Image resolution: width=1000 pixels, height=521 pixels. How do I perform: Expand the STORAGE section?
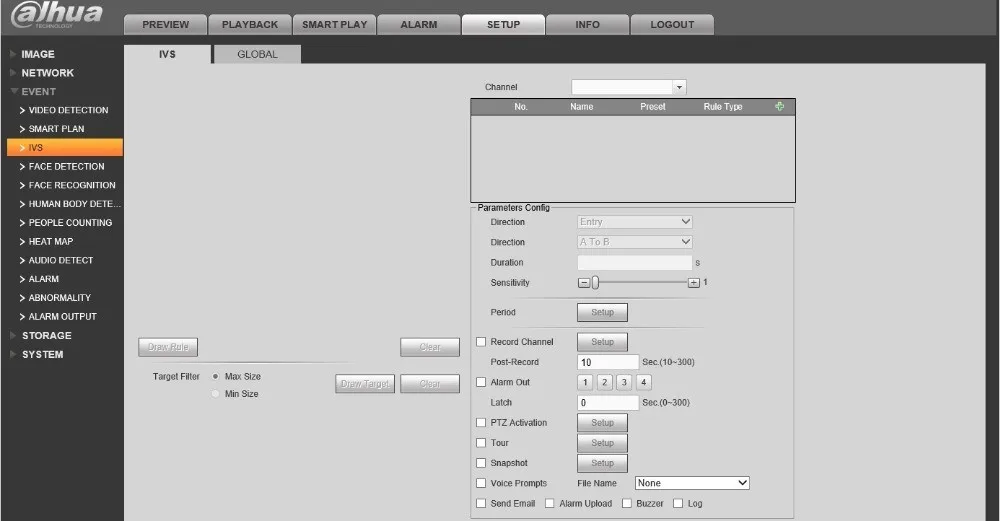point(47,335)
